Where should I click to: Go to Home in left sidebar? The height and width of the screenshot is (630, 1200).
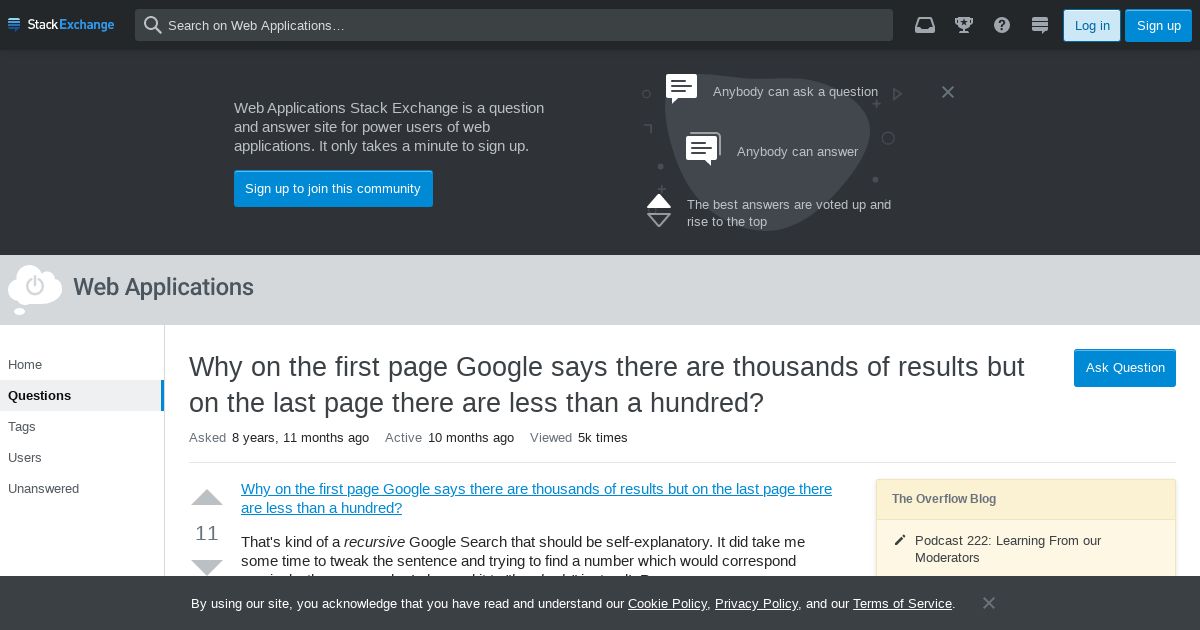pos(25,365)
